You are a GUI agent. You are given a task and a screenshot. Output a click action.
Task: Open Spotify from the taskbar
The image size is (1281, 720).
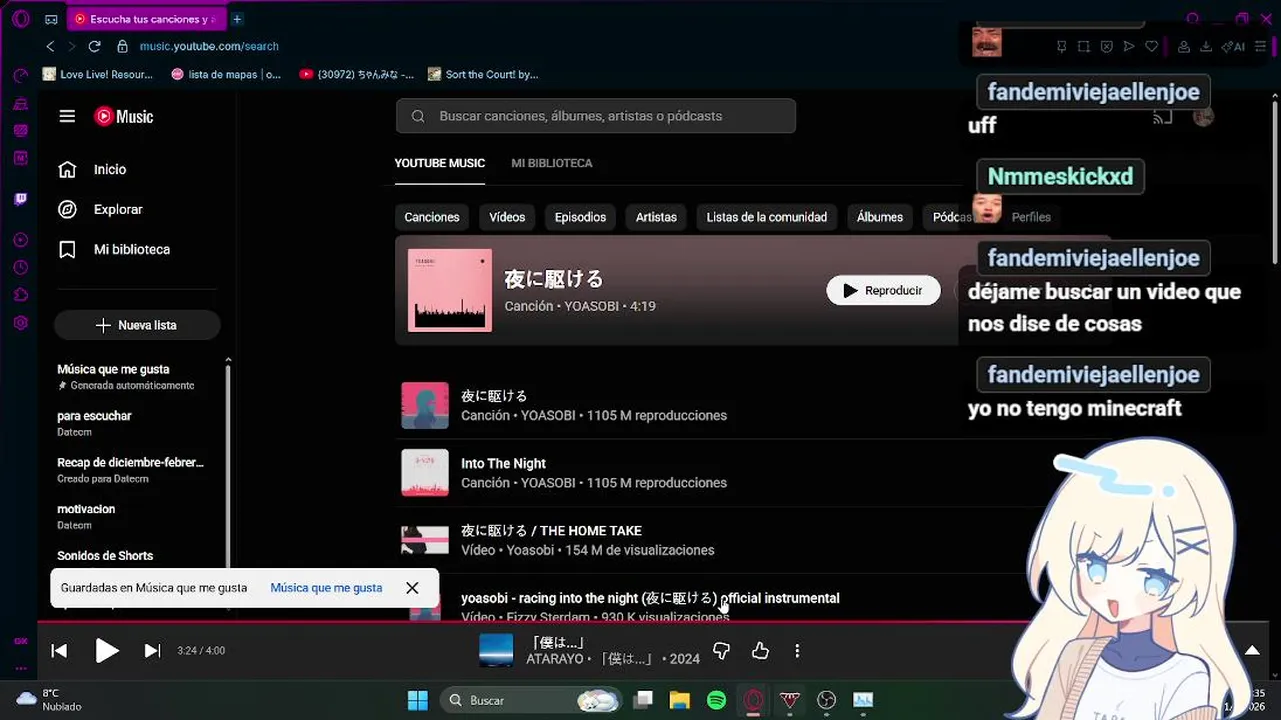point(716,700)
